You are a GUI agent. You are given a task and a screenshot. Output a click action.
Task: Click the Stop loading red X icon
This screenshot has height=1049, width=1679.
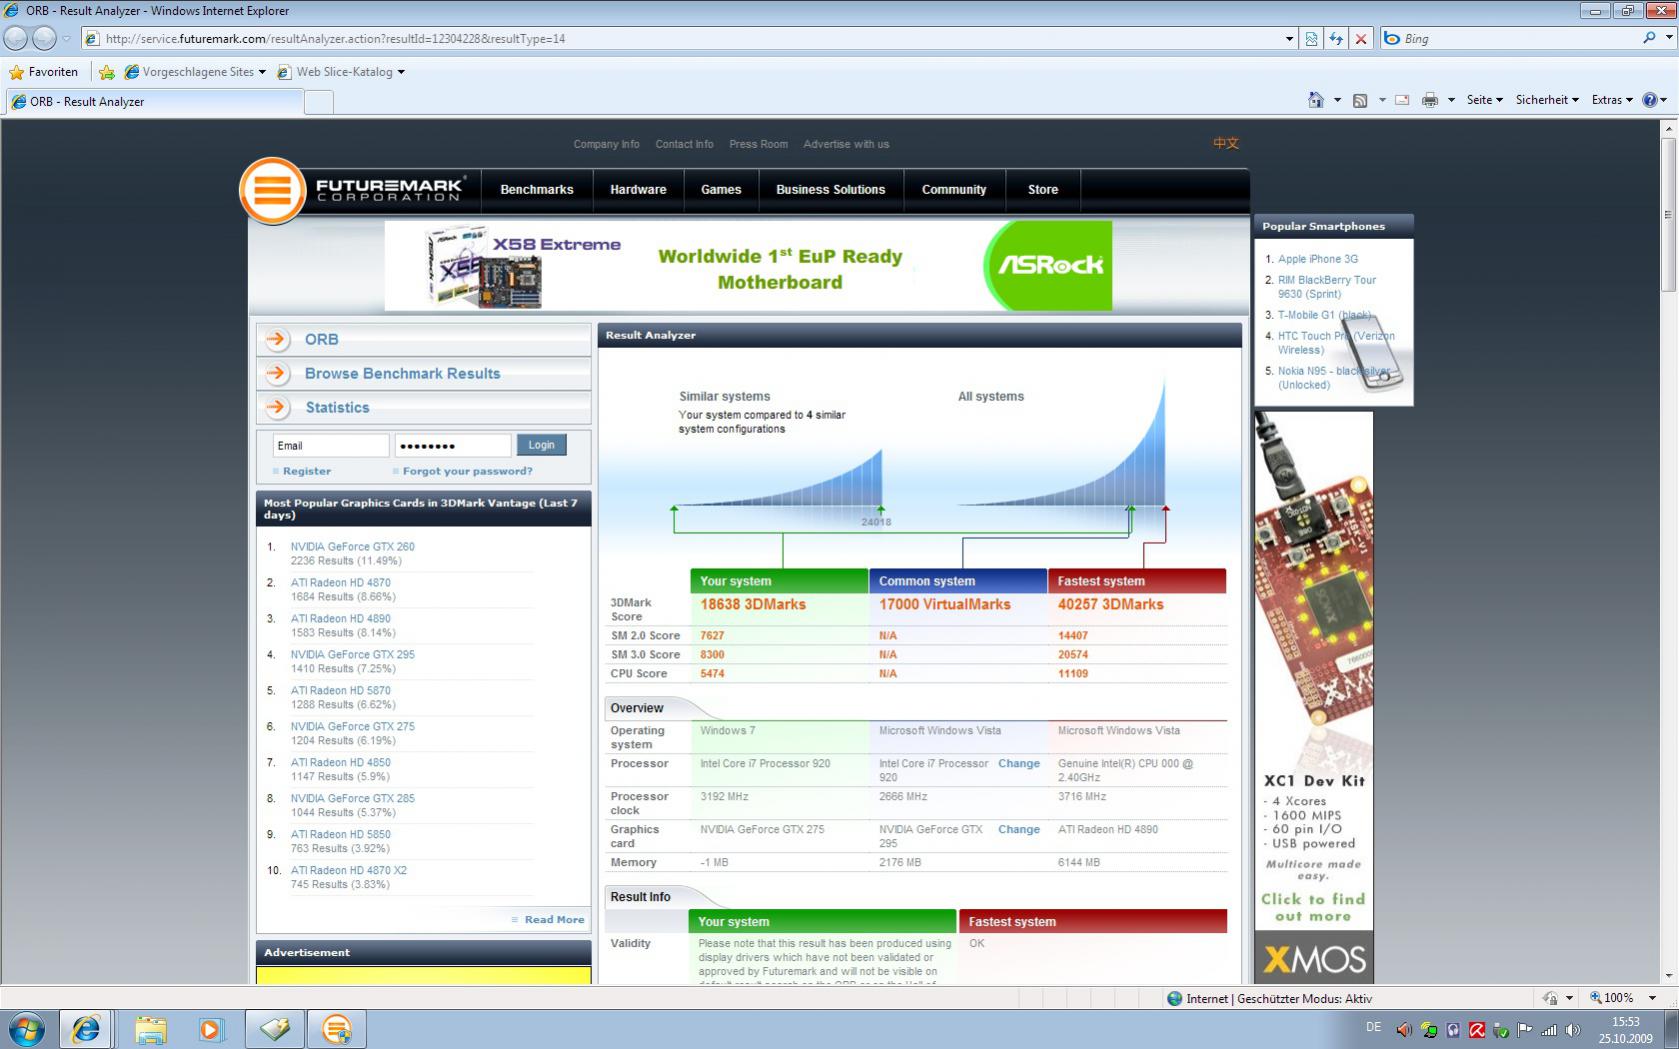tap(1360, 39)
